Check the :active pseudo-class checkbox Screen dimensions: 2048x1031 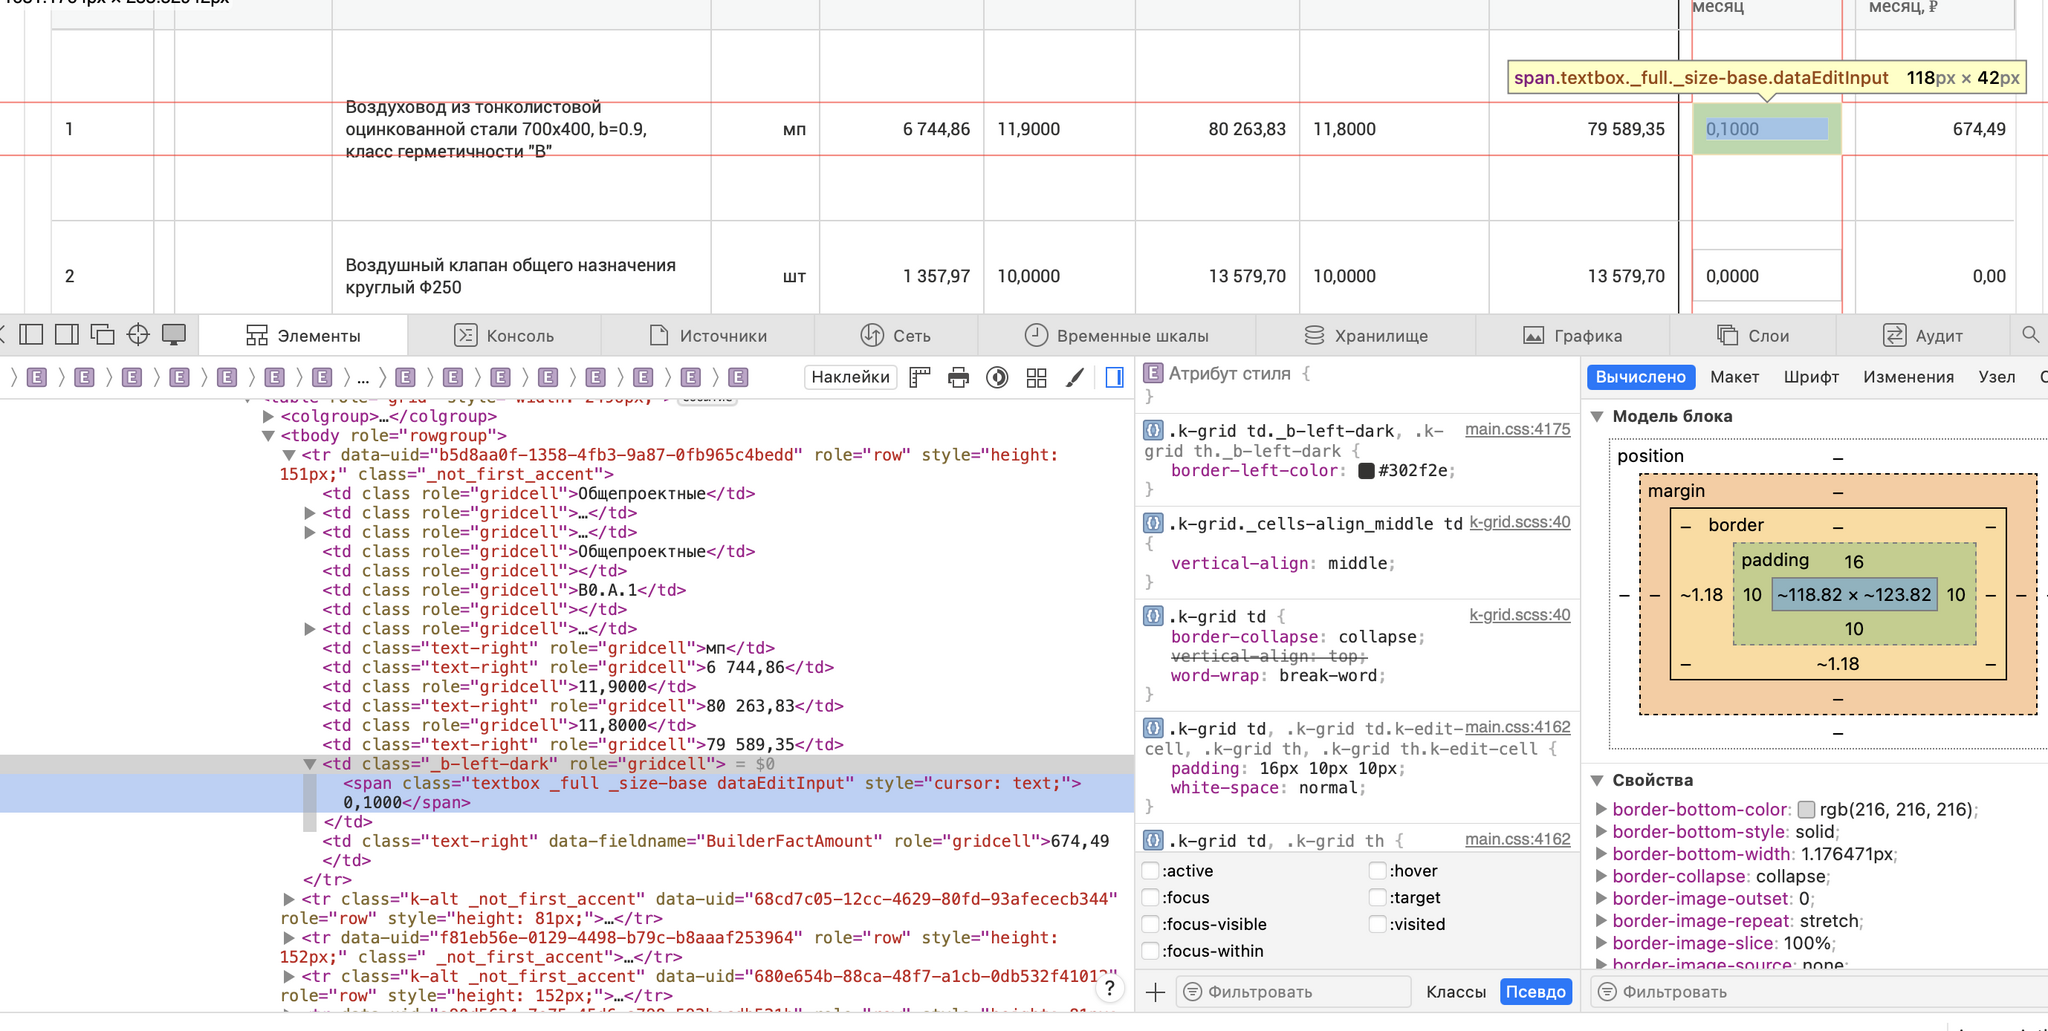point(1151,871)
